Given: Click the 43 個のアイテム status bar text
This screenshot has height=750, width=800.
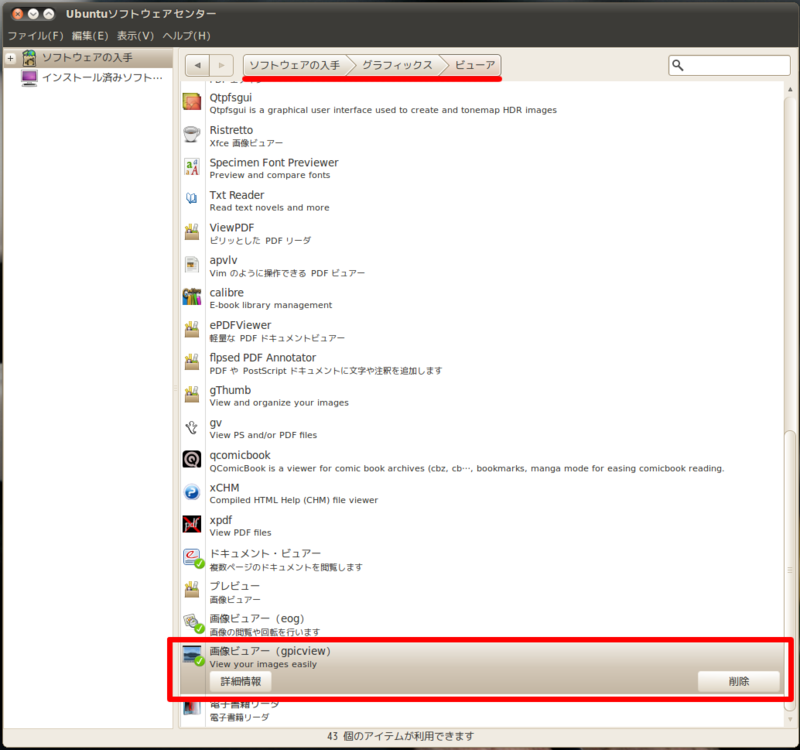Looking at the screenshot, I should click(x=401, y=736).
